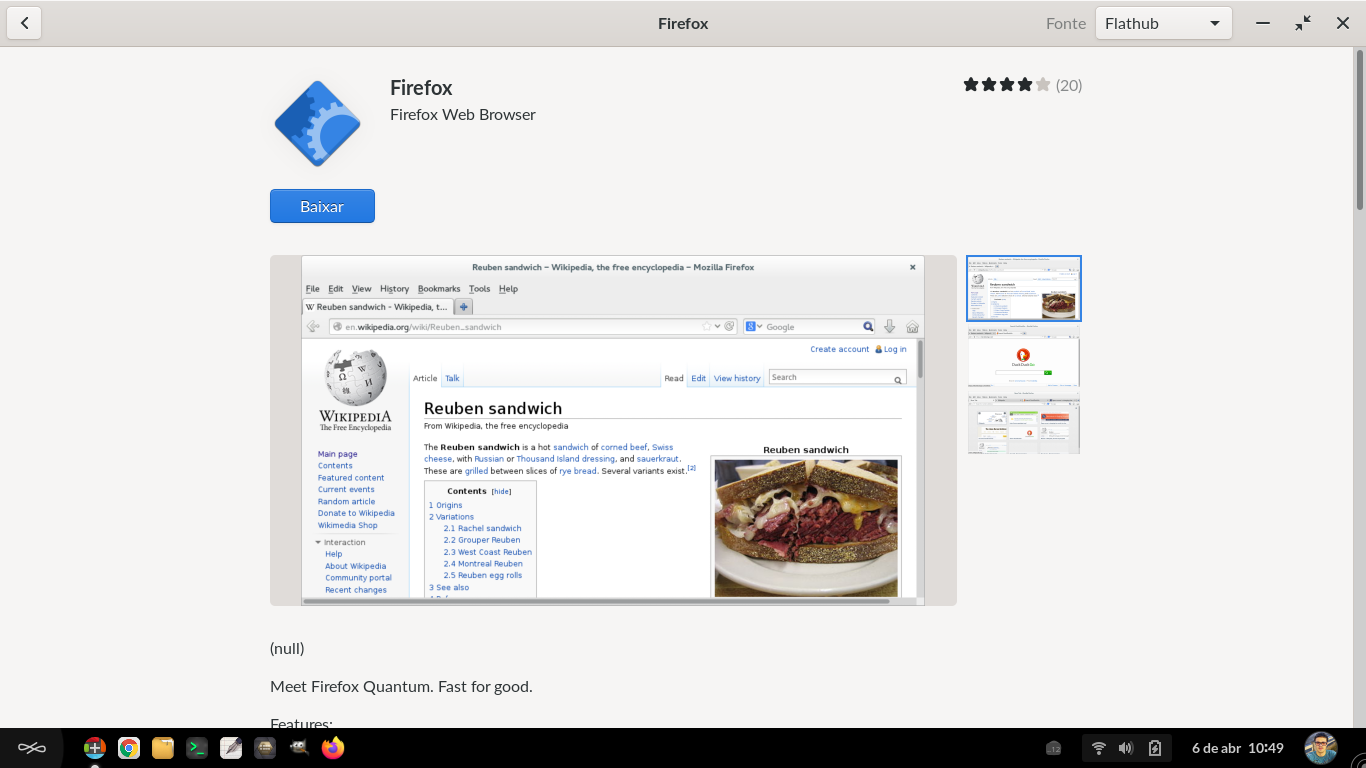Open the notifications tray icon showing 12
1366x768 pixels.
tap(1054, 748)
